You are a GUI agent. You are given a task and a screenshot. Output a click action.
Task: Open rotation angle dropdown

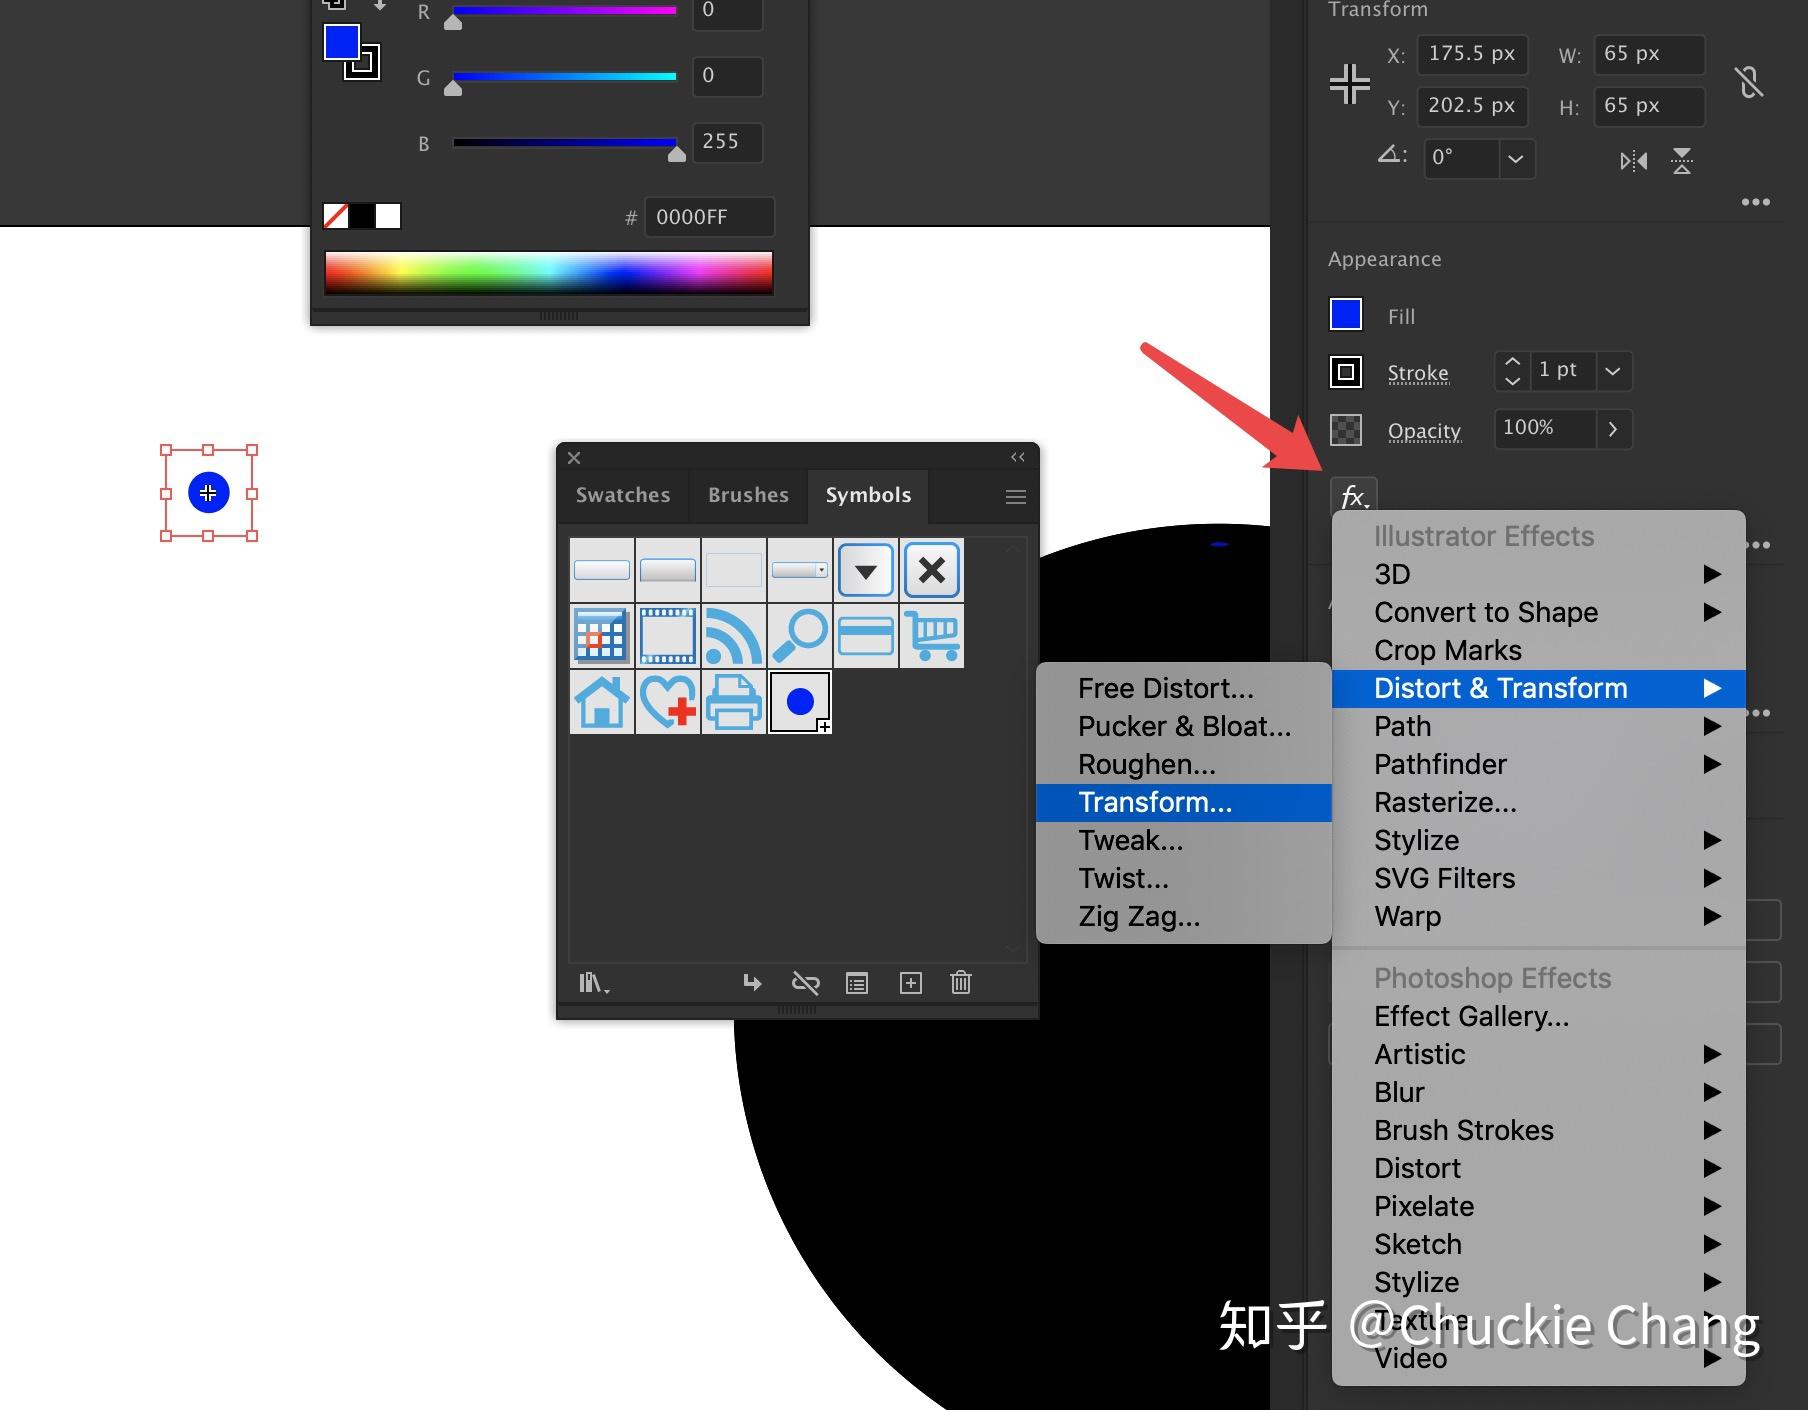(x=1516, y=159)
